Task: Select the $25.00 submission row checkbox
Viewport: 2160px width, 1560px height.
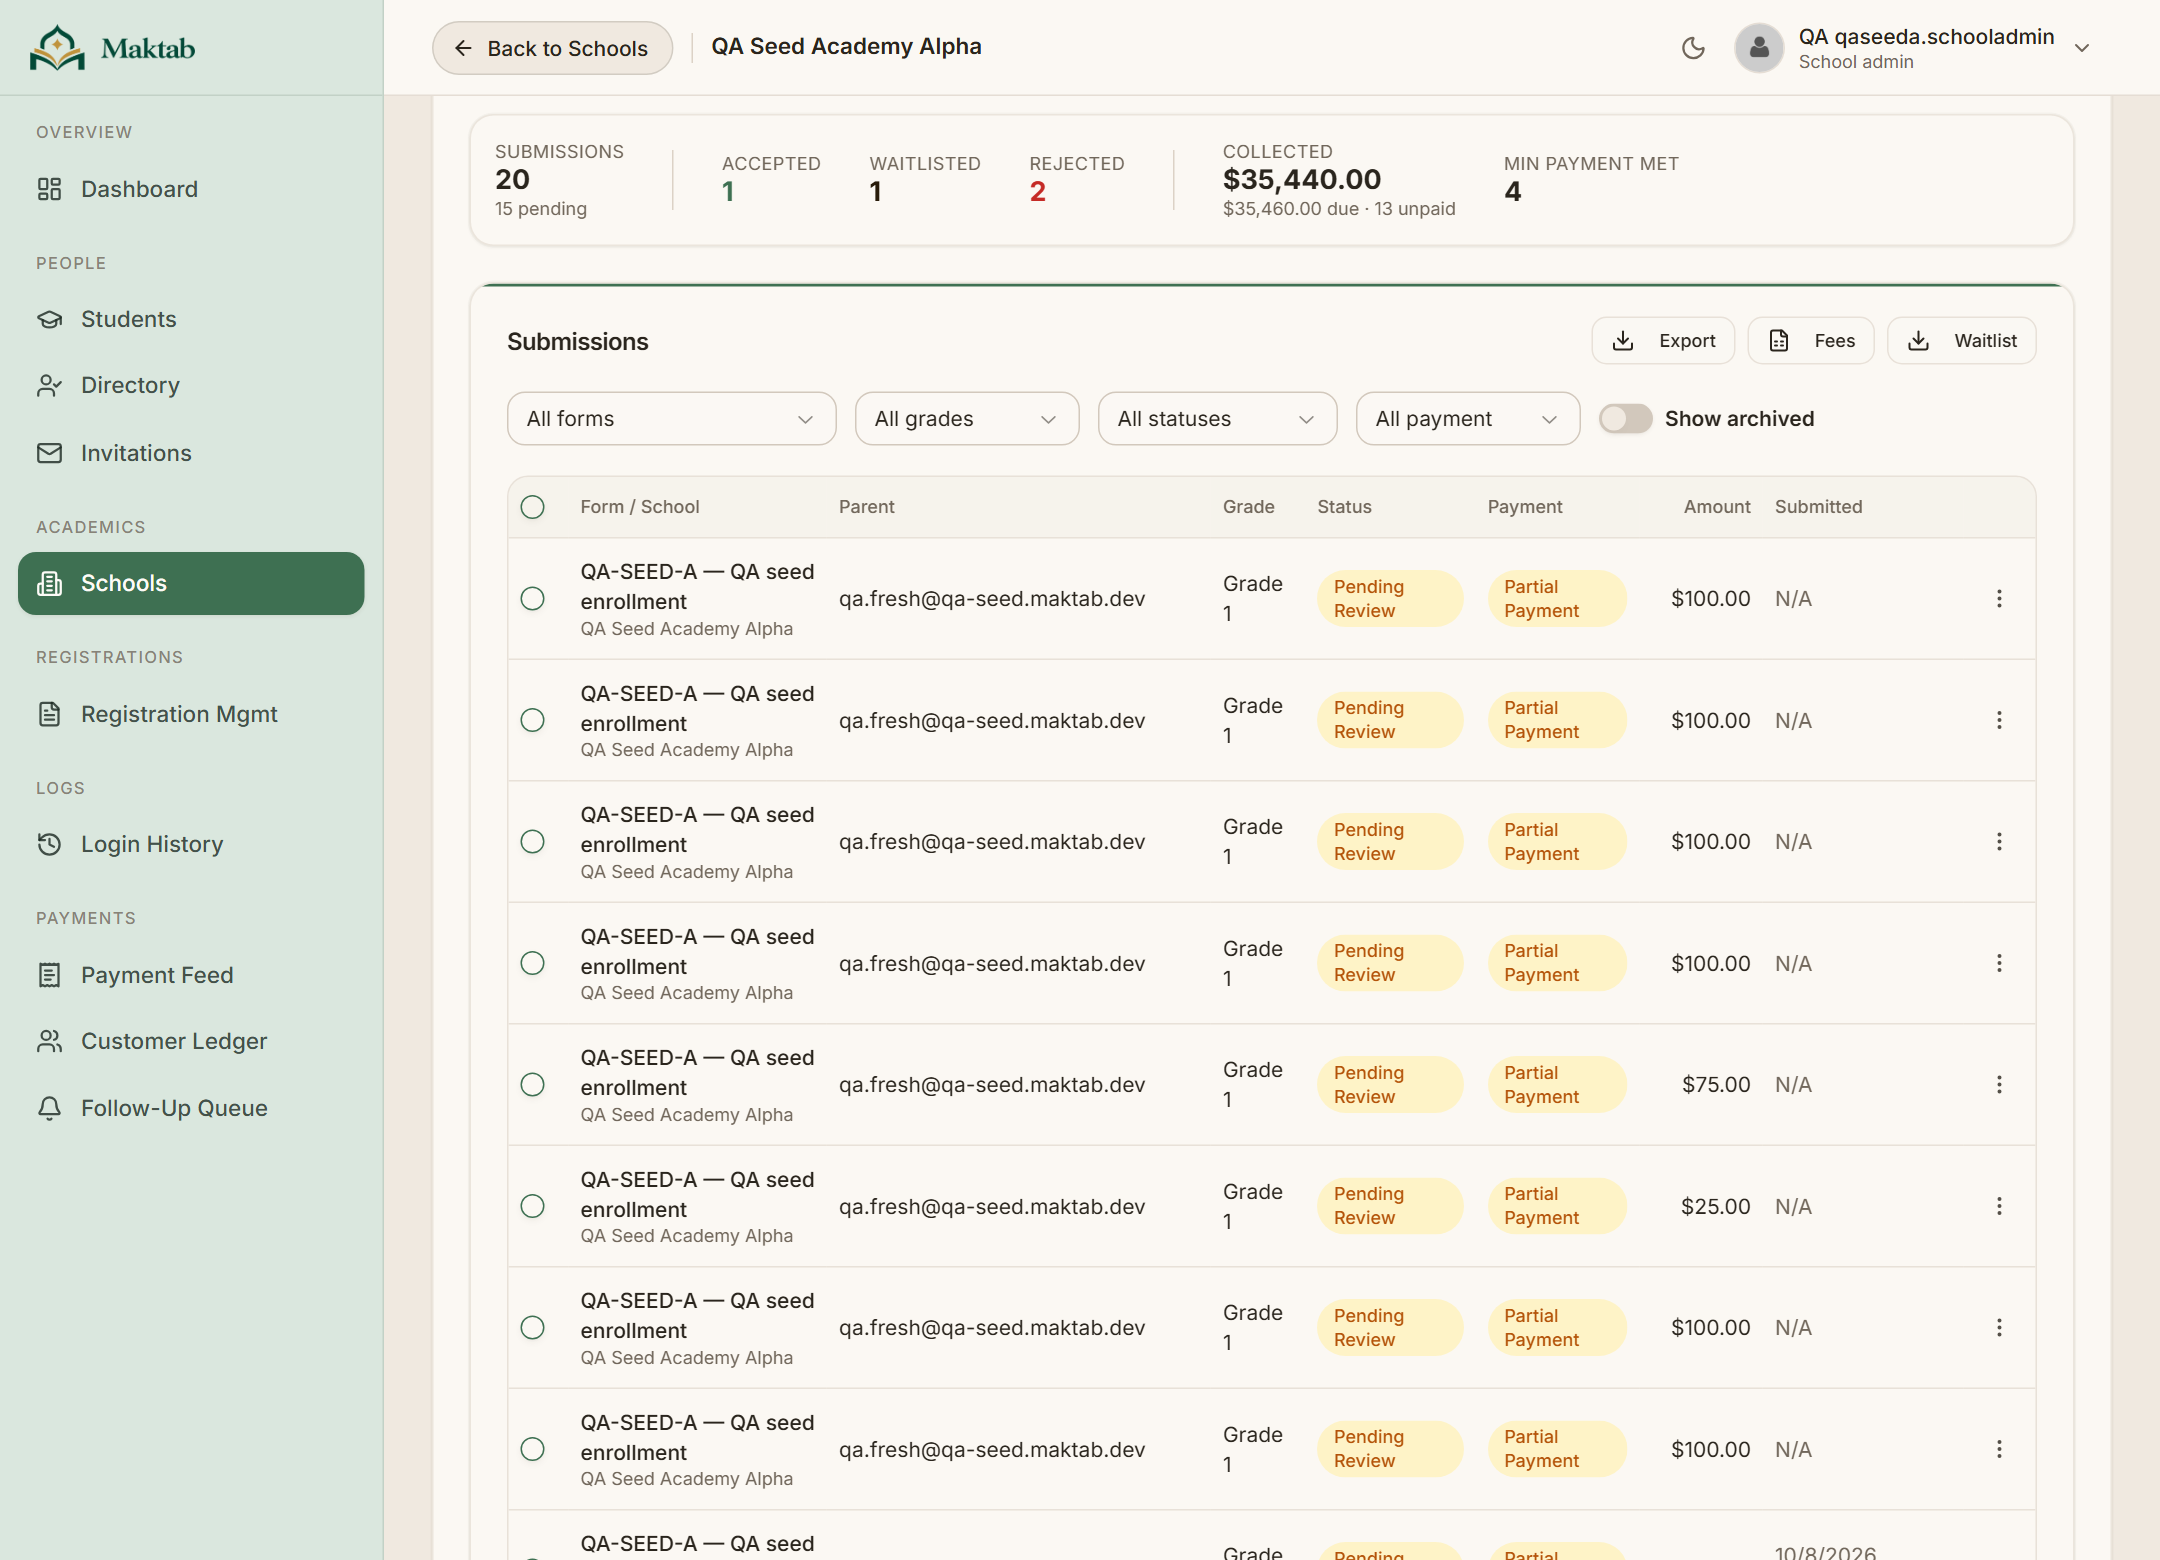Action: (532, 1206)
